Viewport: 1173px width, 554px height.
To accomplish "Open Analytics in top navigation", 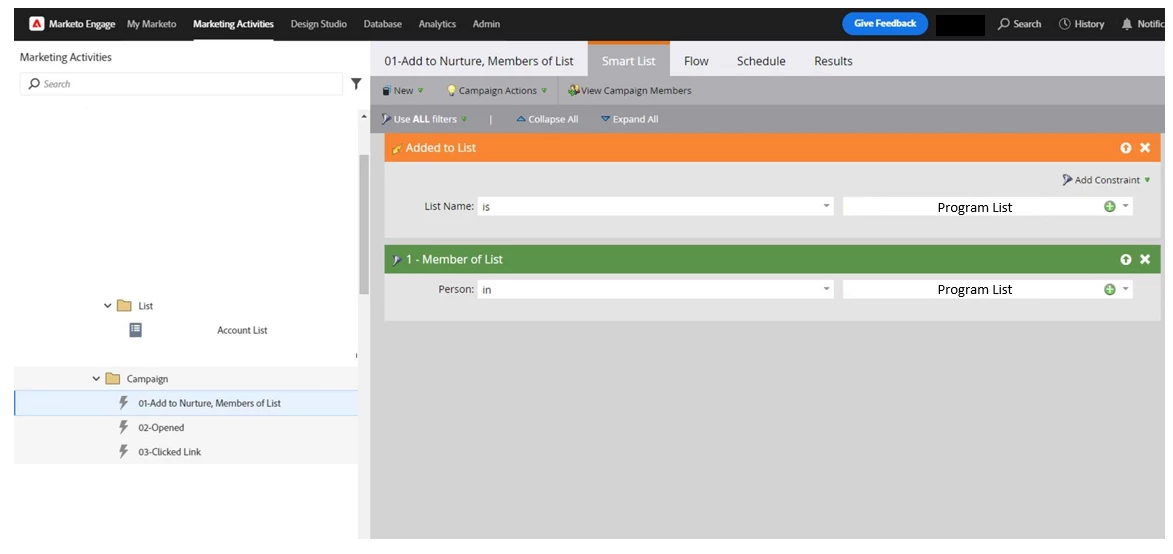I will 438,24.
